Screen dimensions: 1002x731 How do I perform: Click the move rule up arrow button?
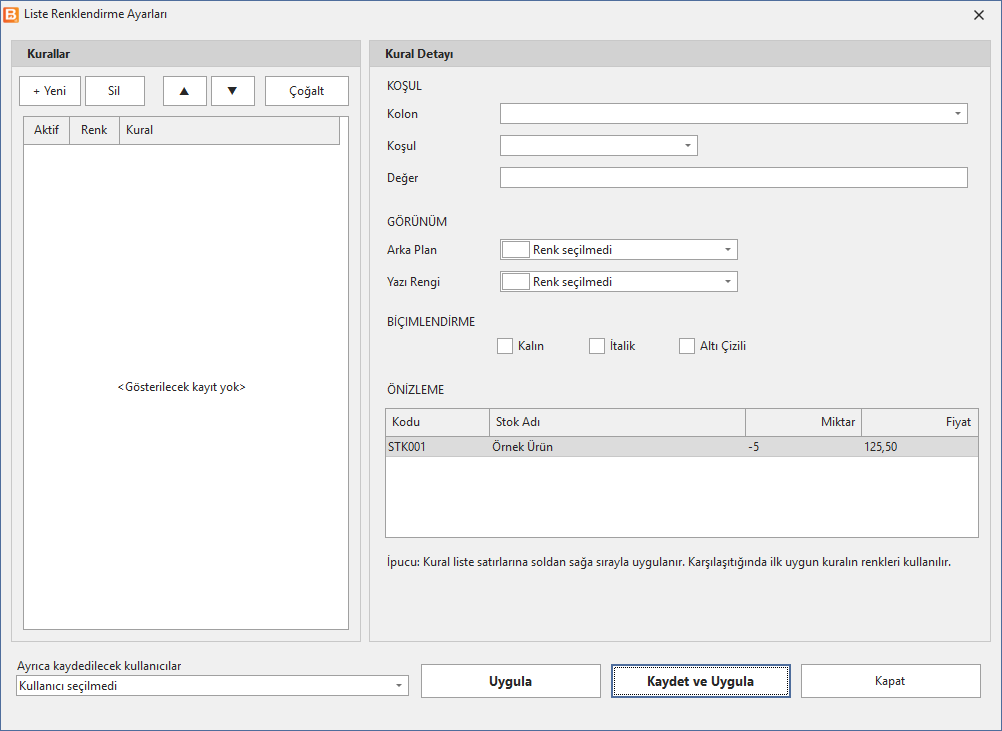tap(185, 91)
